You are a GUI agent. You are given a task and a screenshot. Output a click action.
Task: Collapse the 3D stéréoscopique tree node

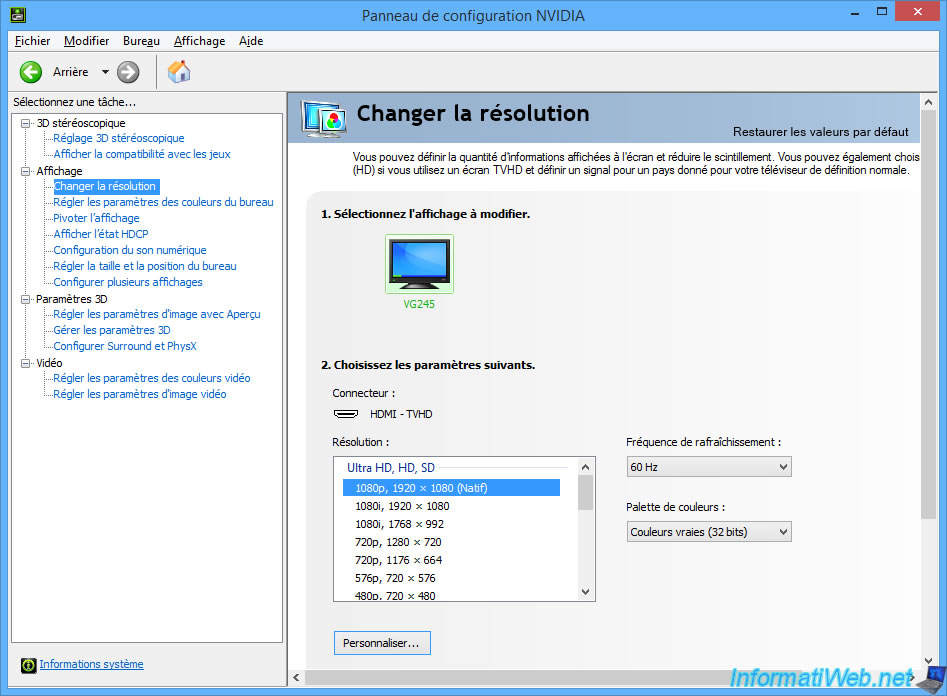point(26,123)
